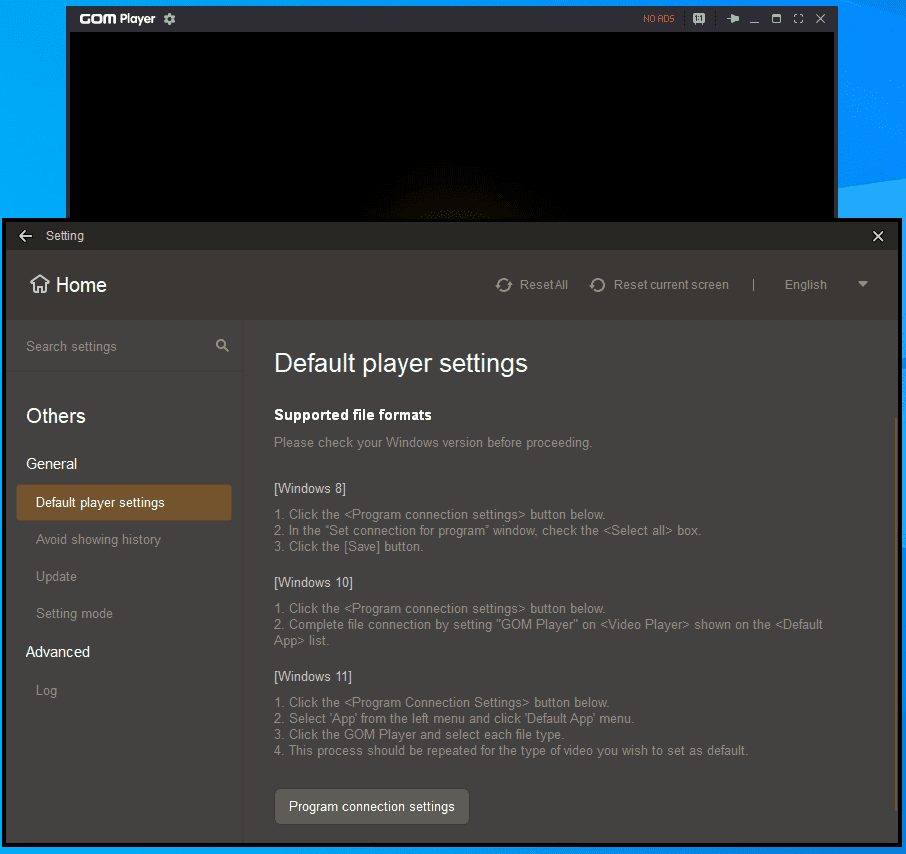906x854 pixels.
Task: Click the Others section heading
Action: pos(56,416)
